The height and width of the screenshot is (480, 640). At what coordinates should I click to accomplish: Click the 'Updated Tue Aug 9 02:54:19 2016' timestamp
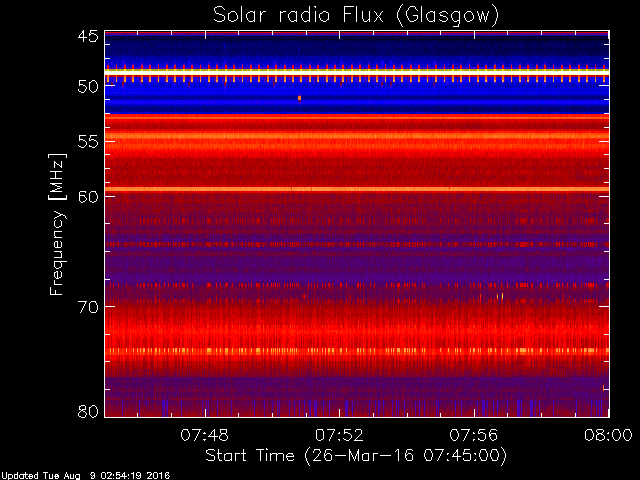coord(85,476)
